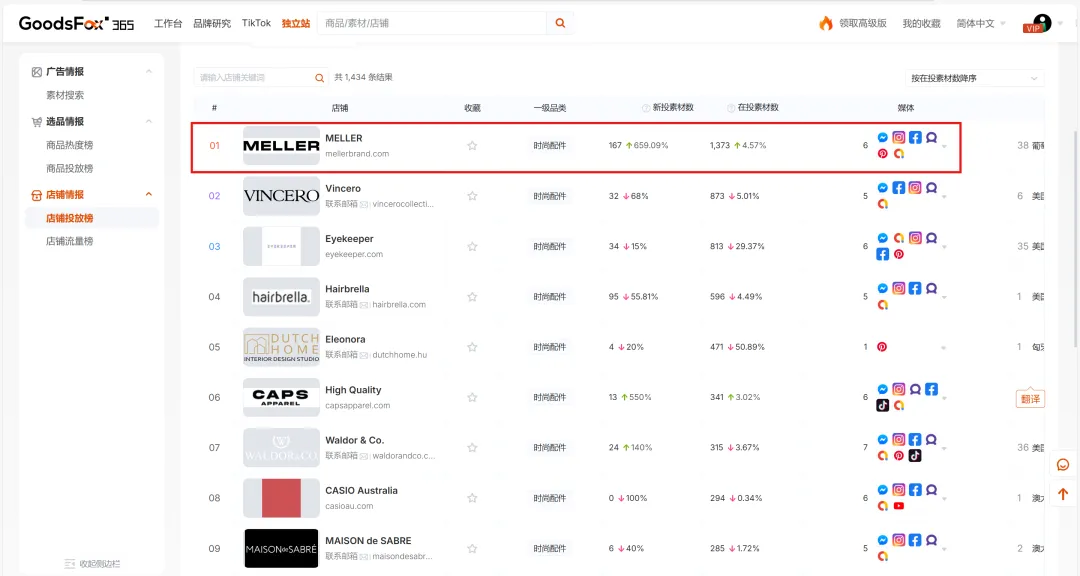This screenshot has height=576, width=1080.
Task: Favorite the Vincero store with star
Action: 472,196
